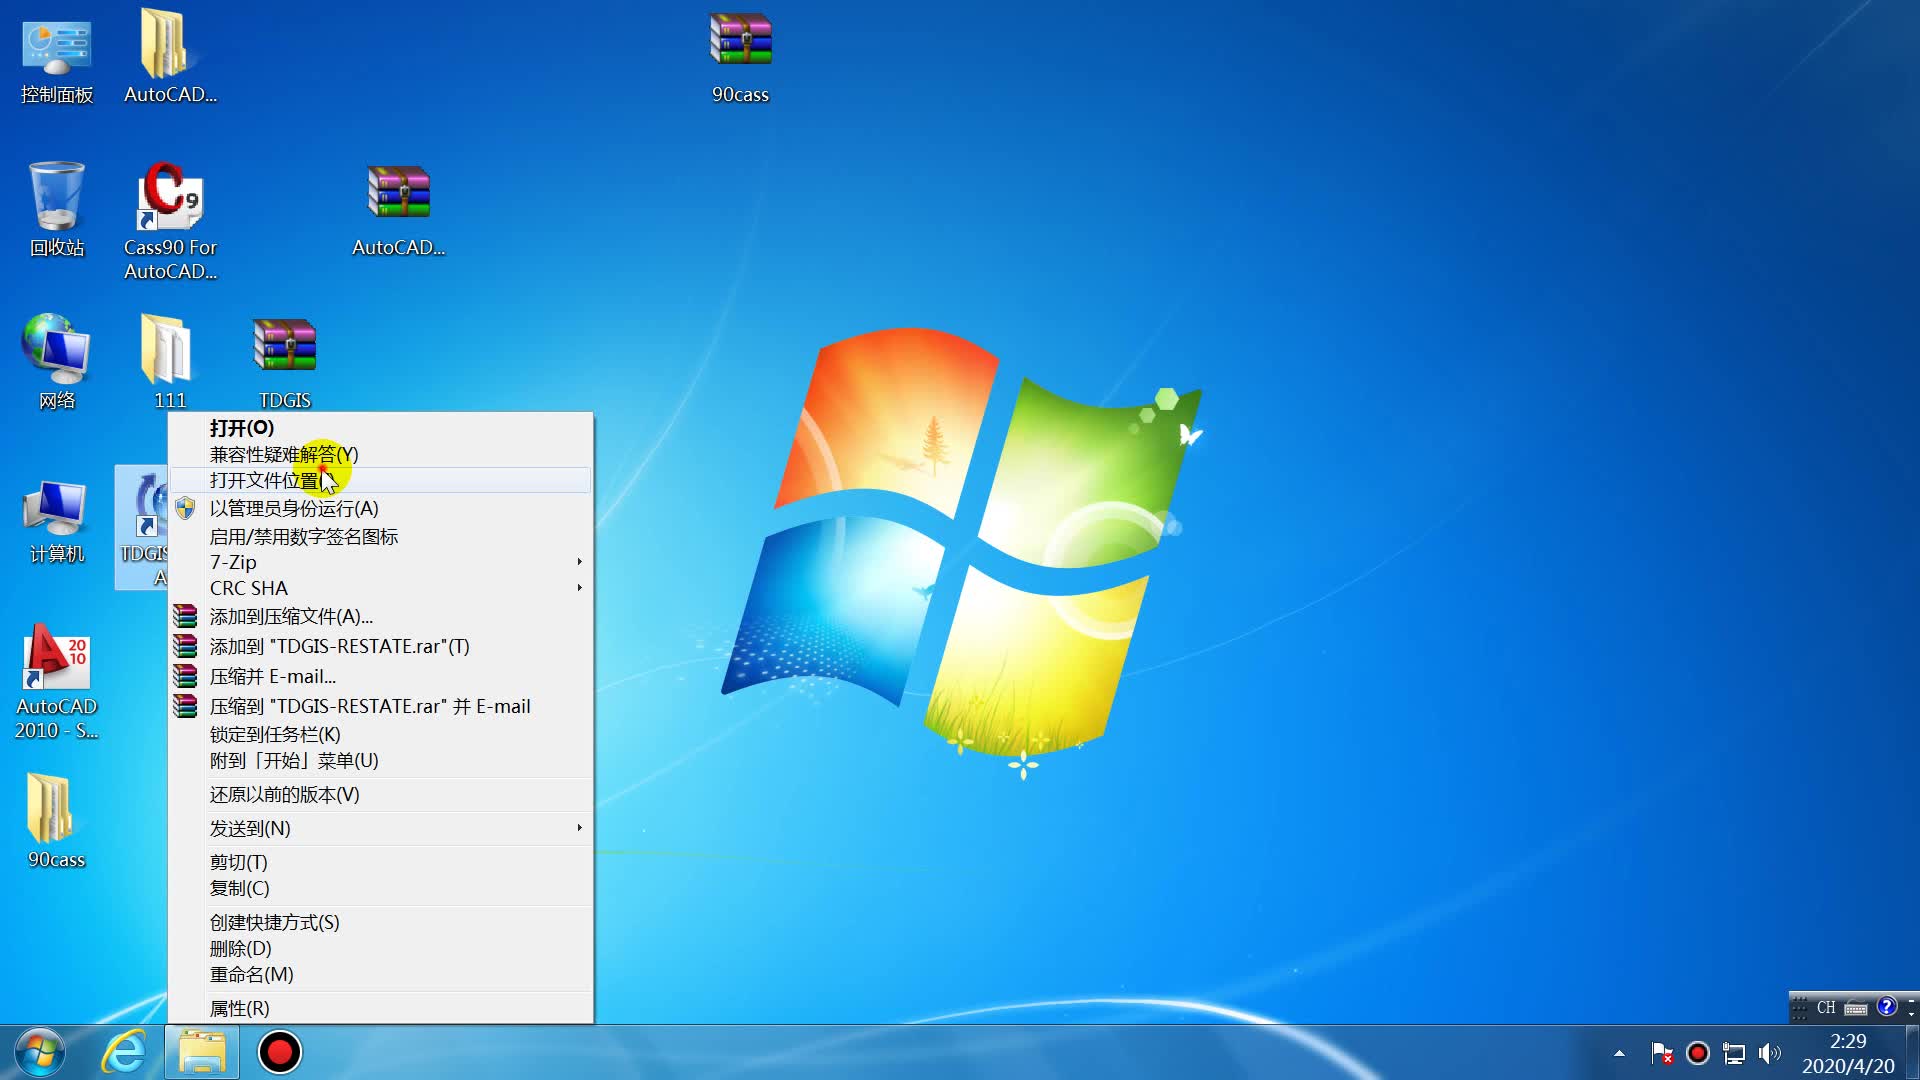Select the 回收站 recycle bin icon
This screenshot has width=1920, height=1080.
[57, 210]
